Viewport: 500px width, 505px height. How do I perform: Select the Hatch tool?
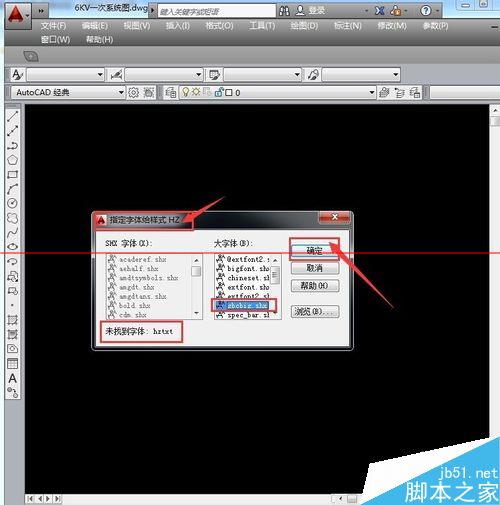pos(12,320)
